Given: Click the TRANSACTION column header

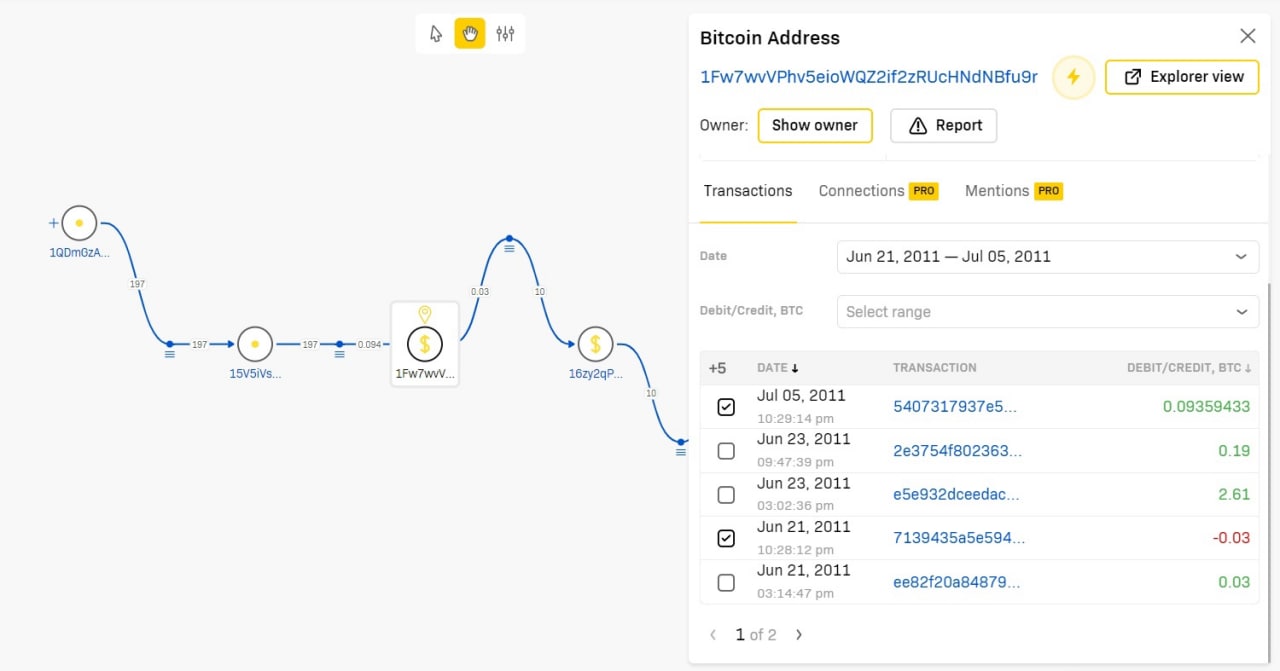Looking at the screenshot, I should click(934, 368).
